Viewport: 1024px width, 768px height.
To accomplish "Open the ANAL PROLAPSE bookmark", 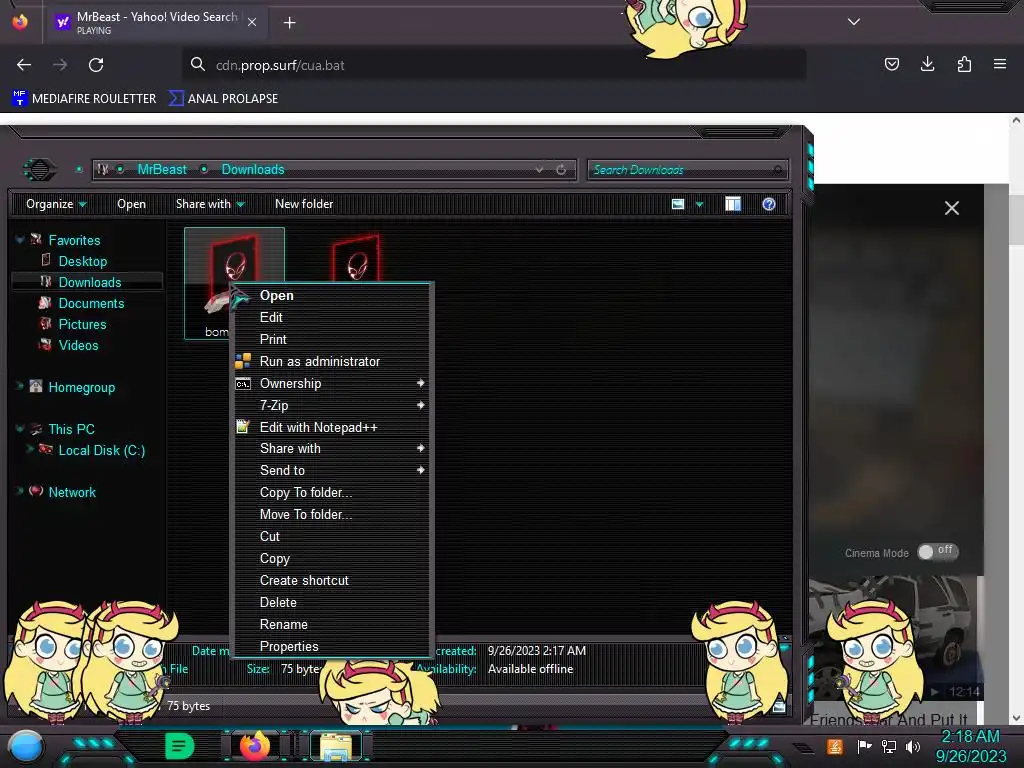I will pyautogui.click(x=223, y=99).
